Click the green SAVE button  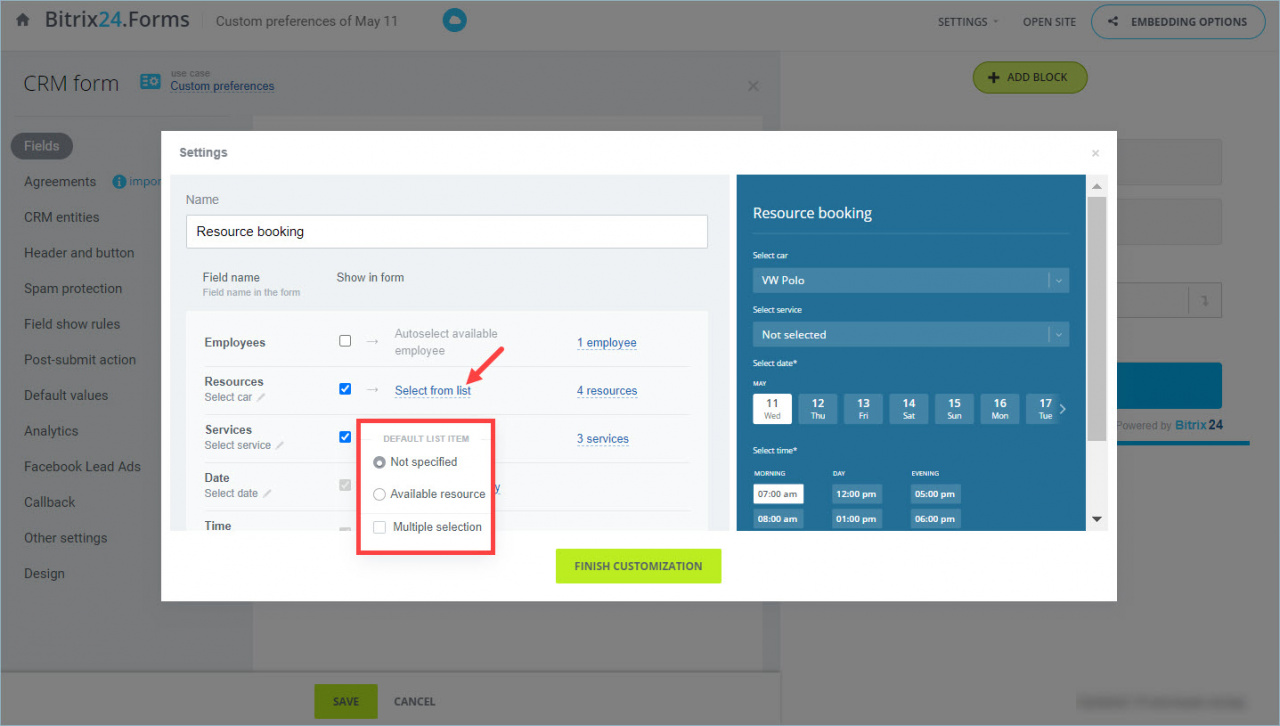pos(346,702)
